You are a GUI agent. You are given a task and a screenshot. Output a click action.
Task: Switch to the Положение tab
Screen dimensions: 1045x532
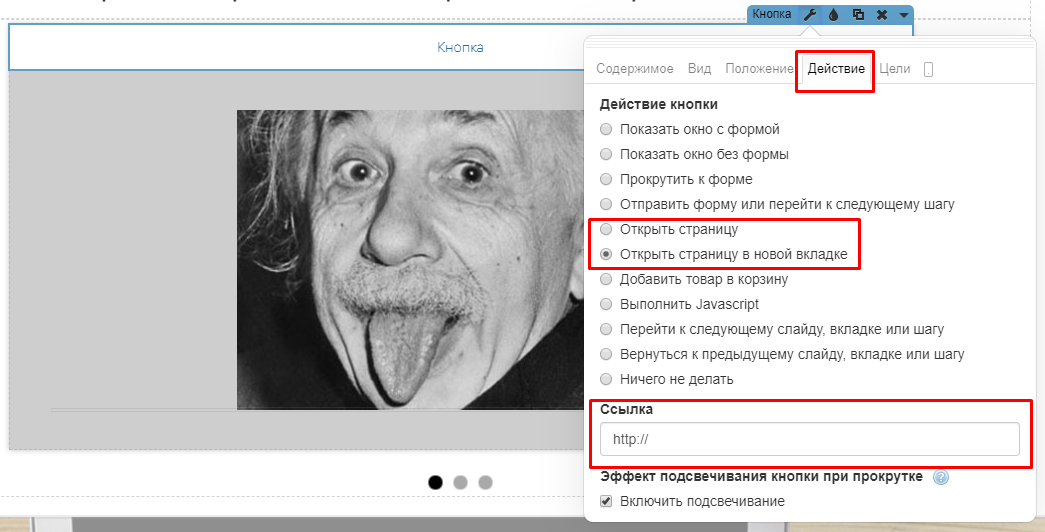click(x=759, y=69)
